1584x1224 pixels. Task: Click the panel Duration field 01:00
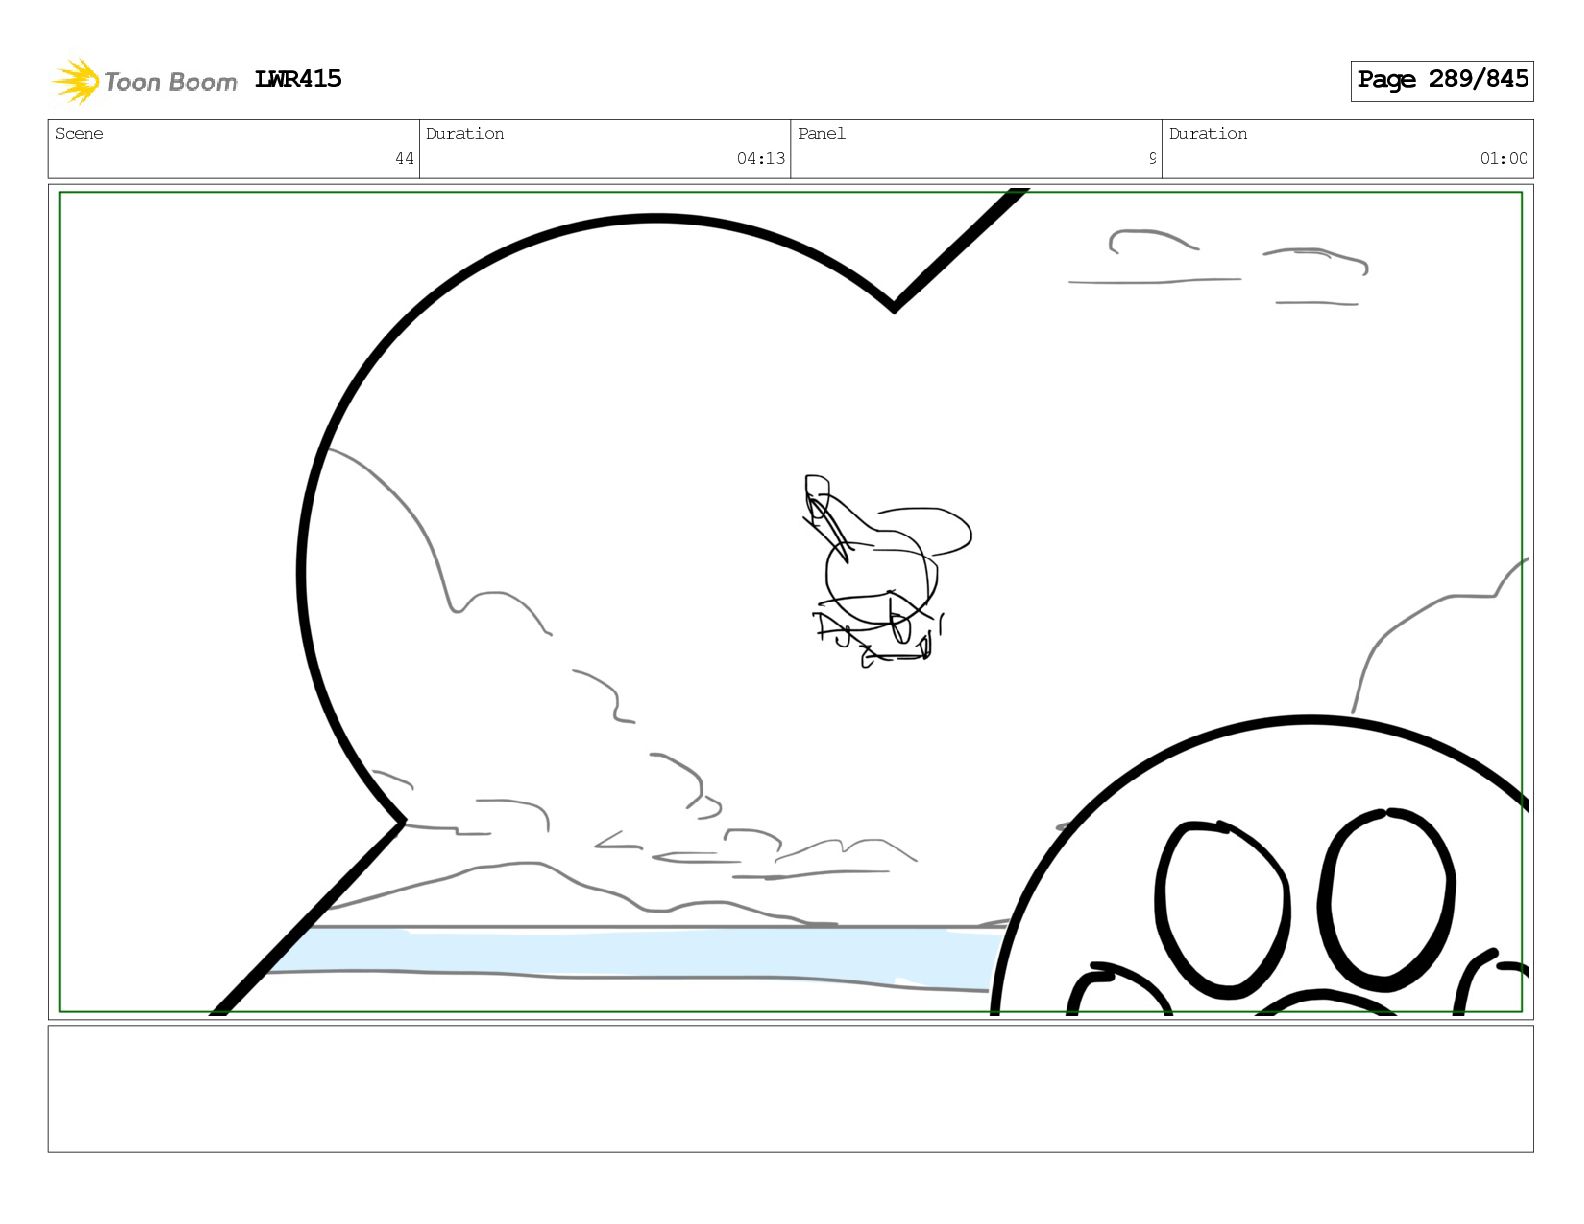pos(1347,149)
